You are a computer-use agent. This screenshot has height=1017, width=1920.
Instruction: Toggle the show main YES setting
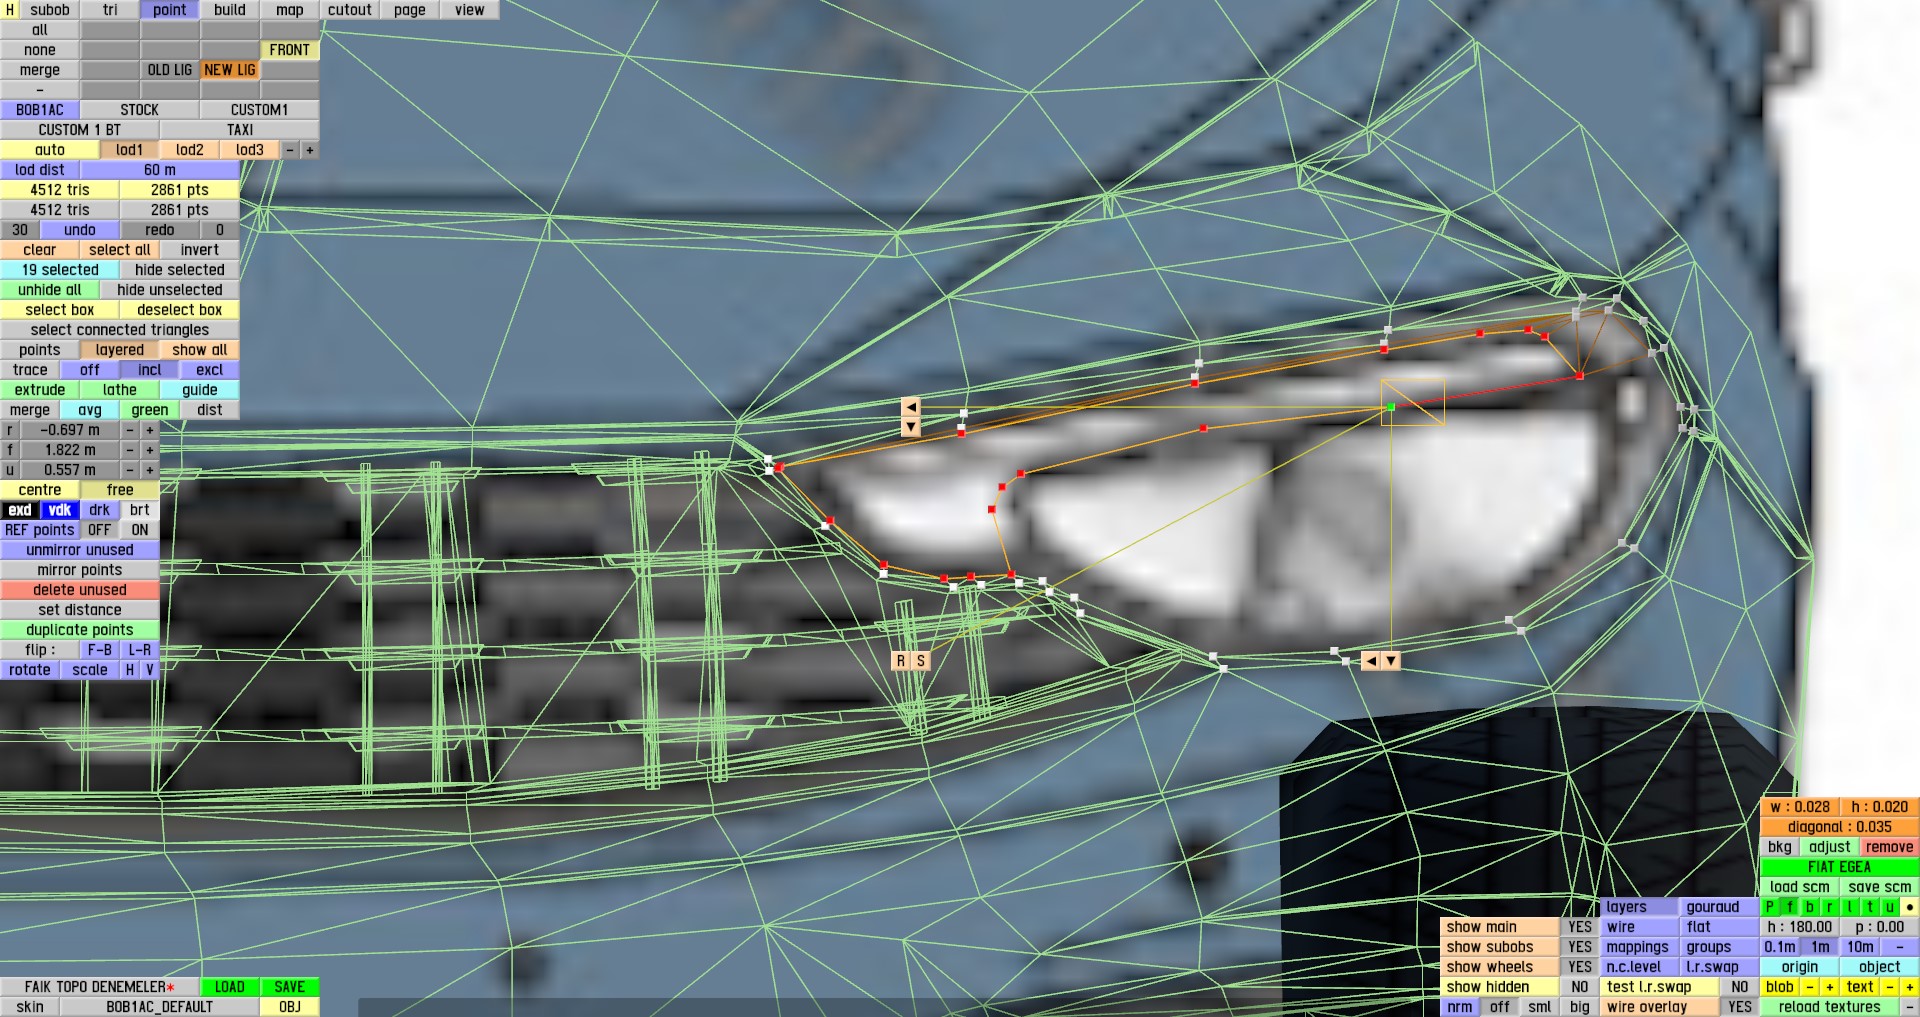point(1580,927)
